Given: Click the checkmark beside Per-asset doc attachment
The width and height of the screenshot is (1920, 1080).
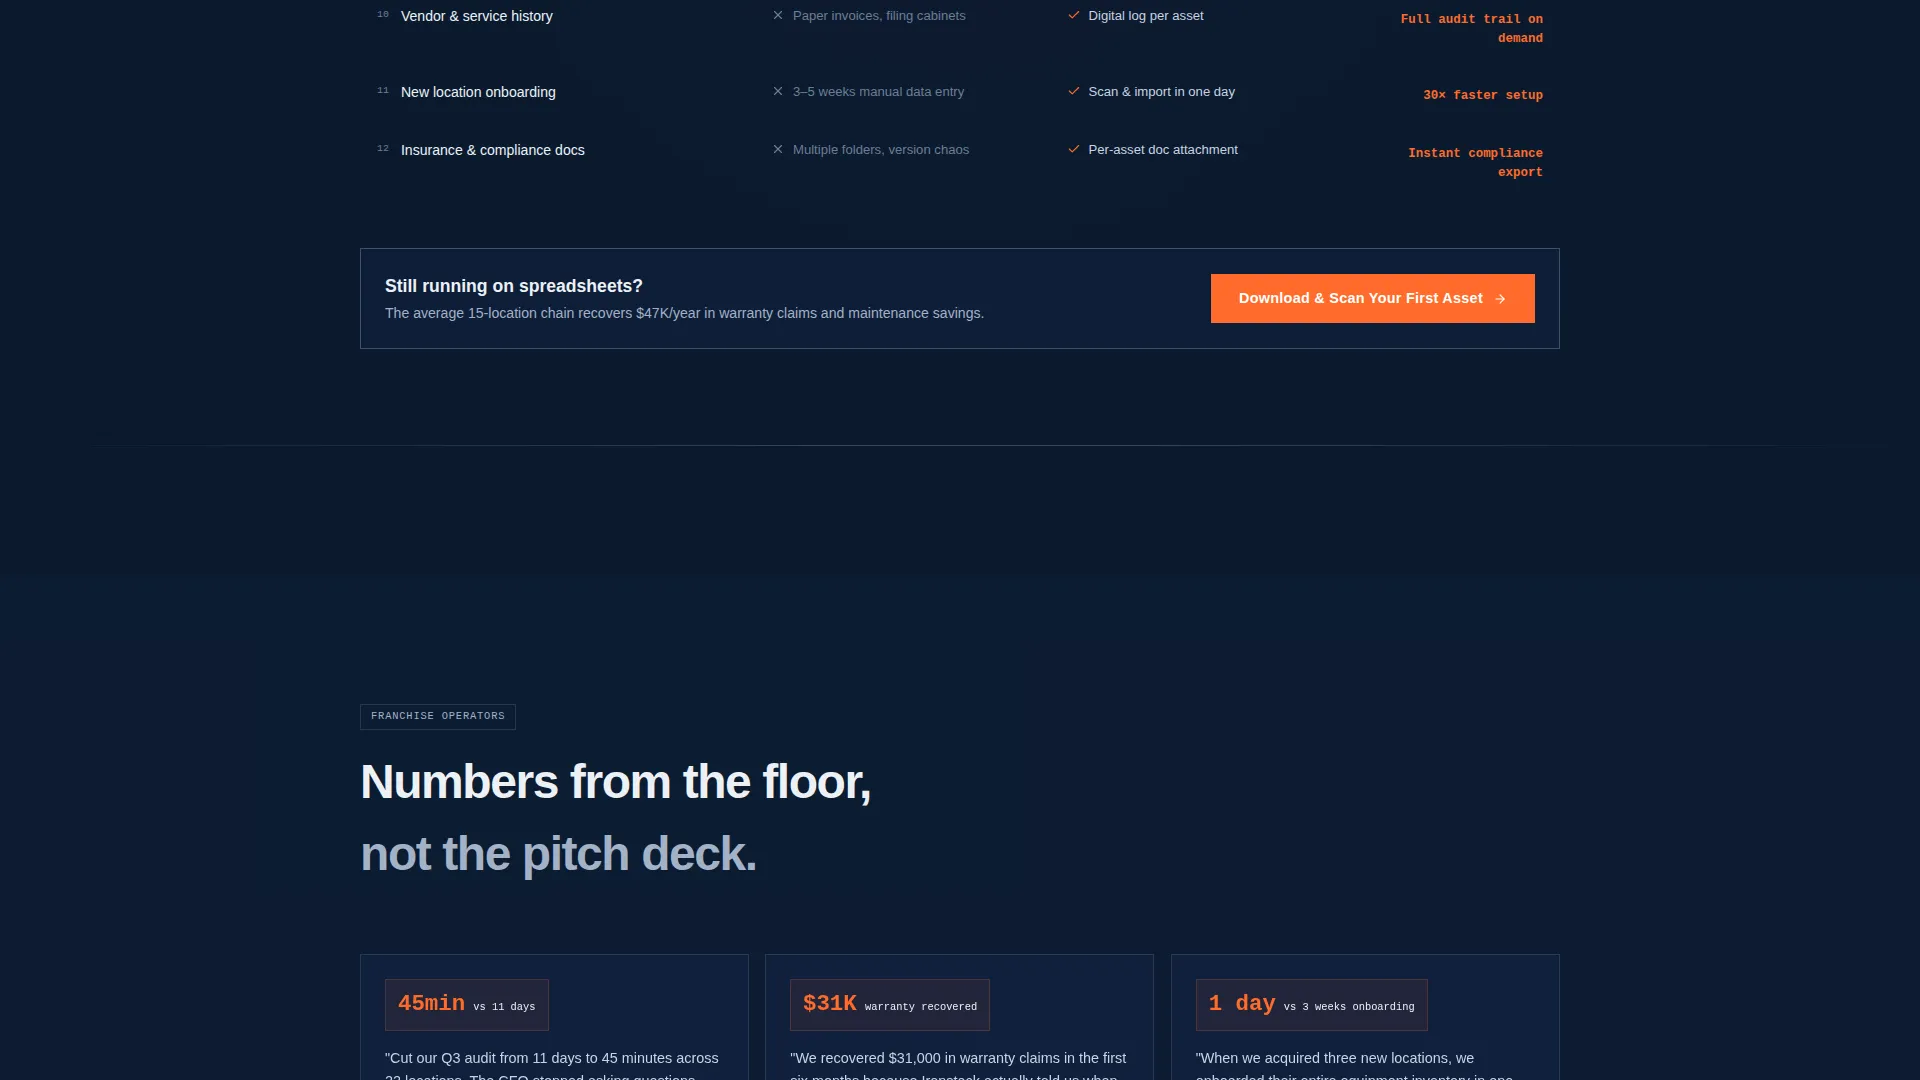Looking at the screenshot, I should pyautogui.click(x=1074, y=149).
